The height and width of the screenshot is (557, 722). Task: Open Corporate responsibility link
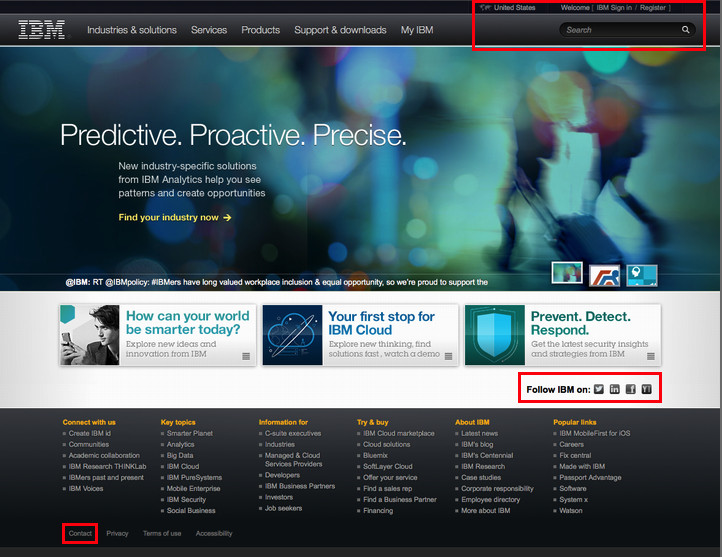497,488
